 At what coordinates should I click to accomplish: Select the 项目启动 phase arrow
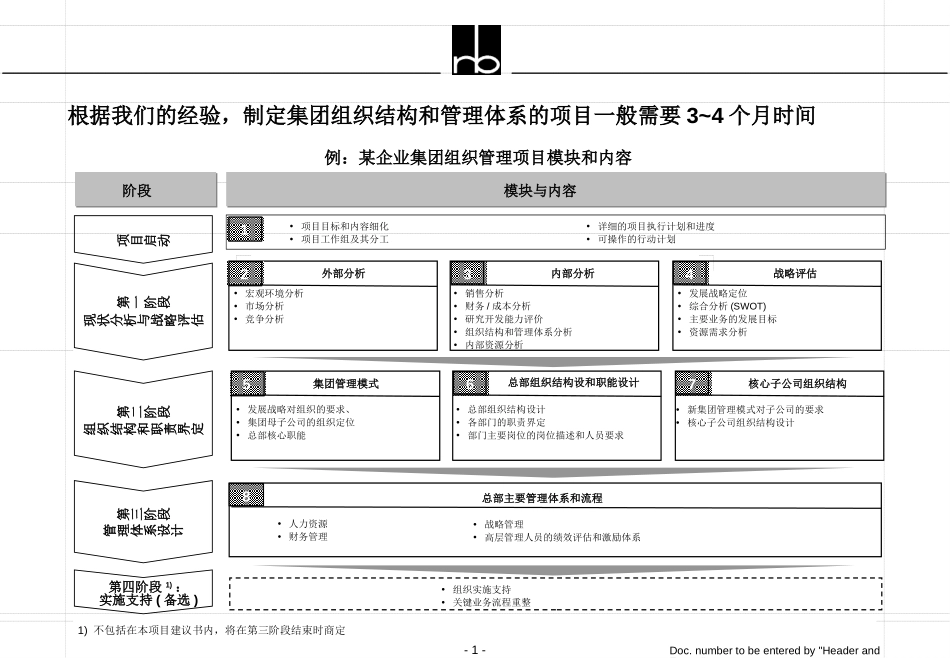coord(143,239)
